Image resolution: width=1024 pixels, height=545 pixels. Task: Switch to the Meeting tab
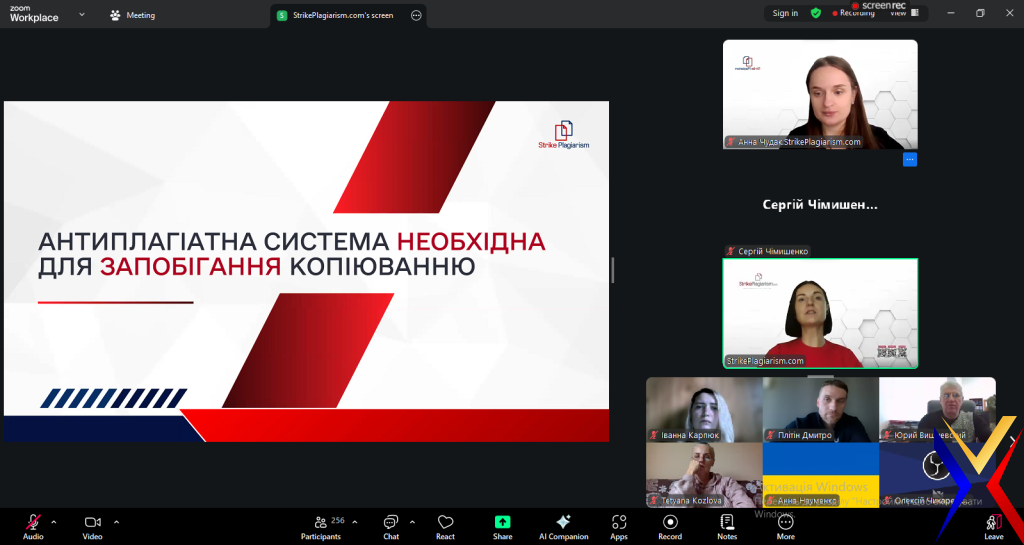(132, 15)
